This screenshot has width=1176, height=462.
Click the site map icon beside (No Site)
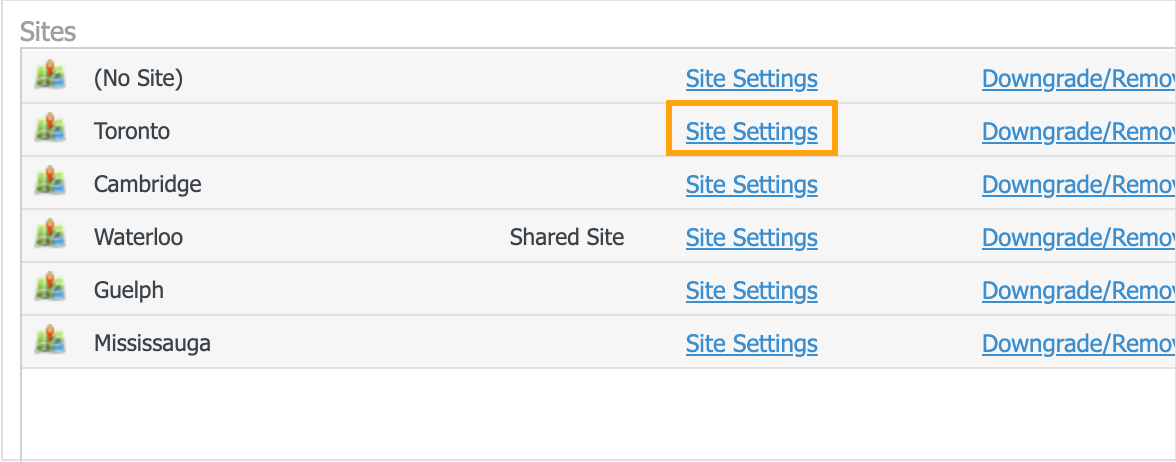[50, 76]
